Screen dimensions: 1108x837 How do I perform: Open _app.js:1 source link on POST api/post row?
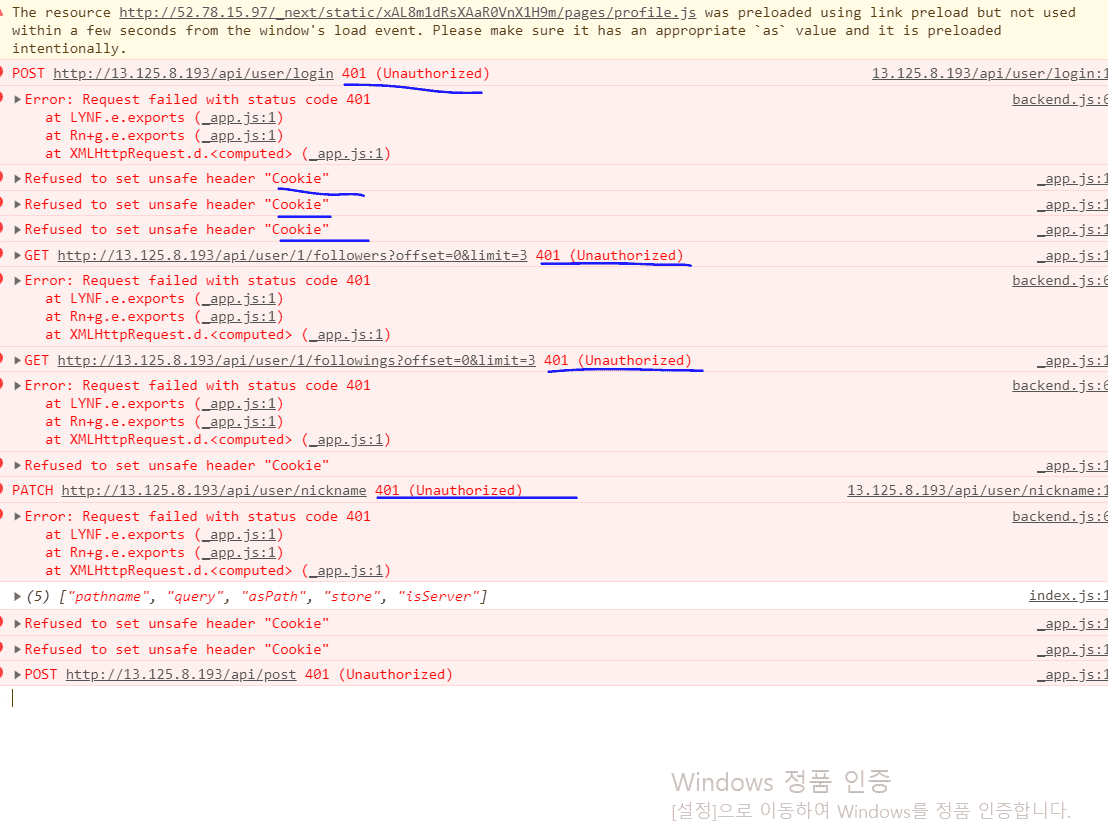click(1072, 675)
